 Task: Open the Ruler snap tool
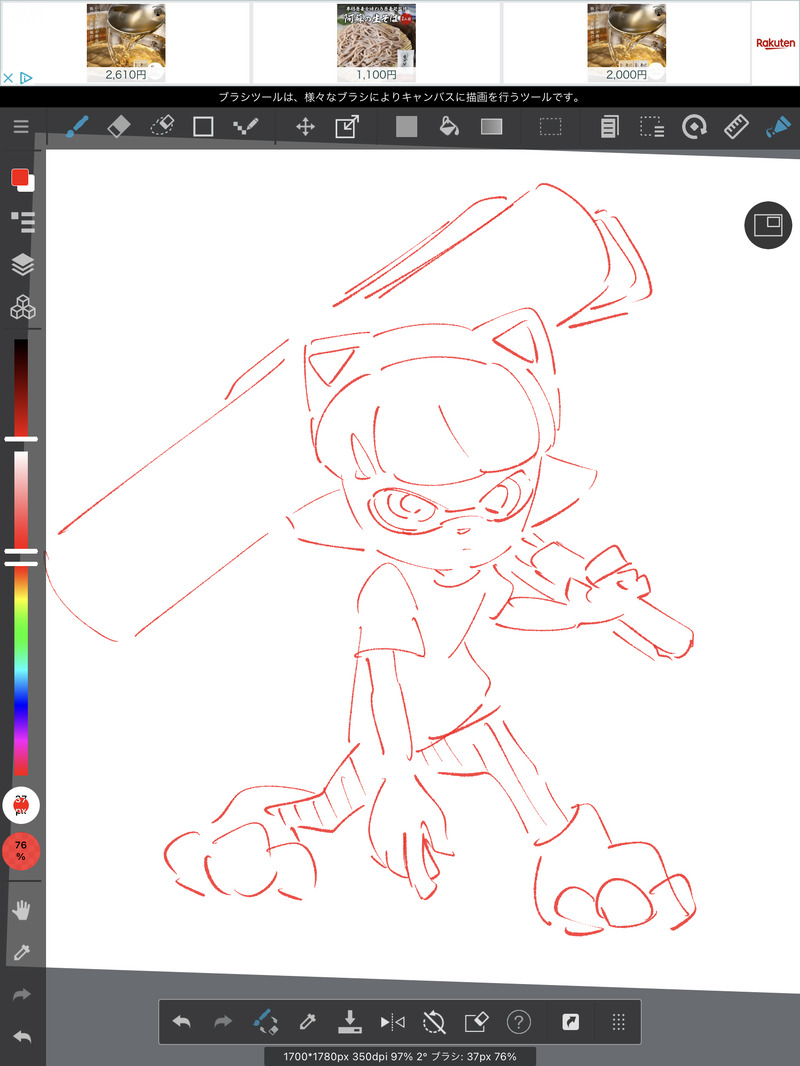[736, 127]
